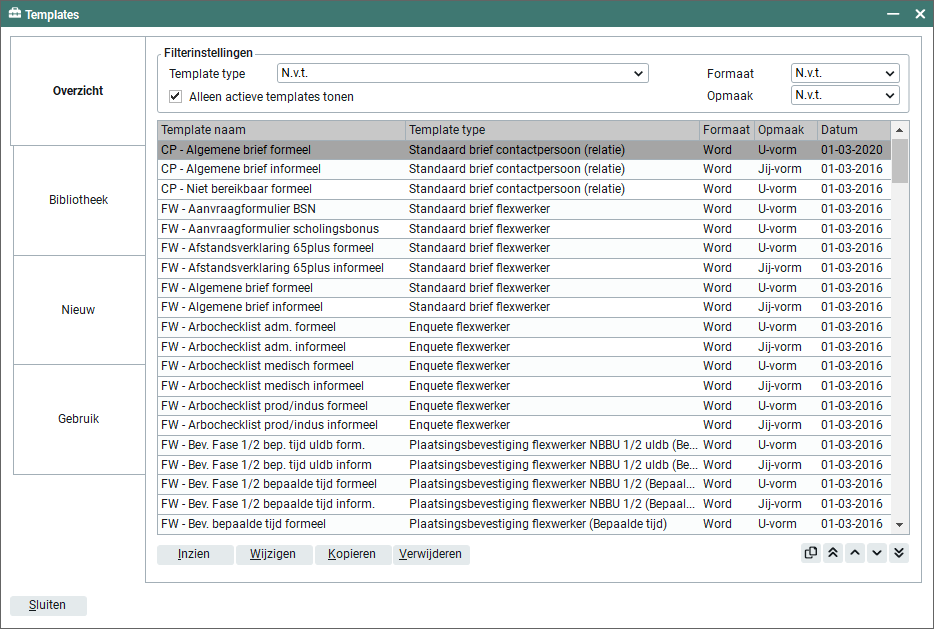Click the copy-list icon below the table
This screenshot has height=629, width=934.
pyautogui.click(x=811, y=553)
